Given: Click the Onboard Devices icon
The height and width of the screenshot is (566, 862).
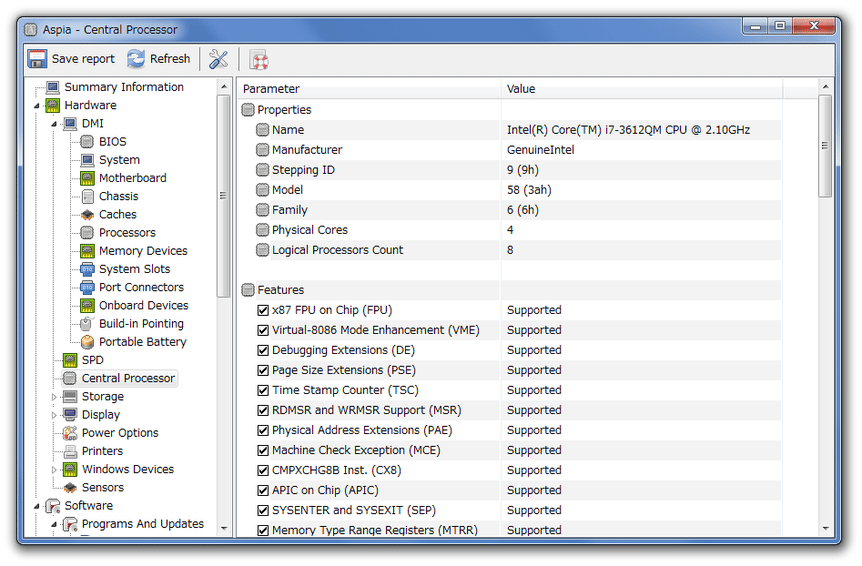Looking at the screenshot, I should coord(87,305).
